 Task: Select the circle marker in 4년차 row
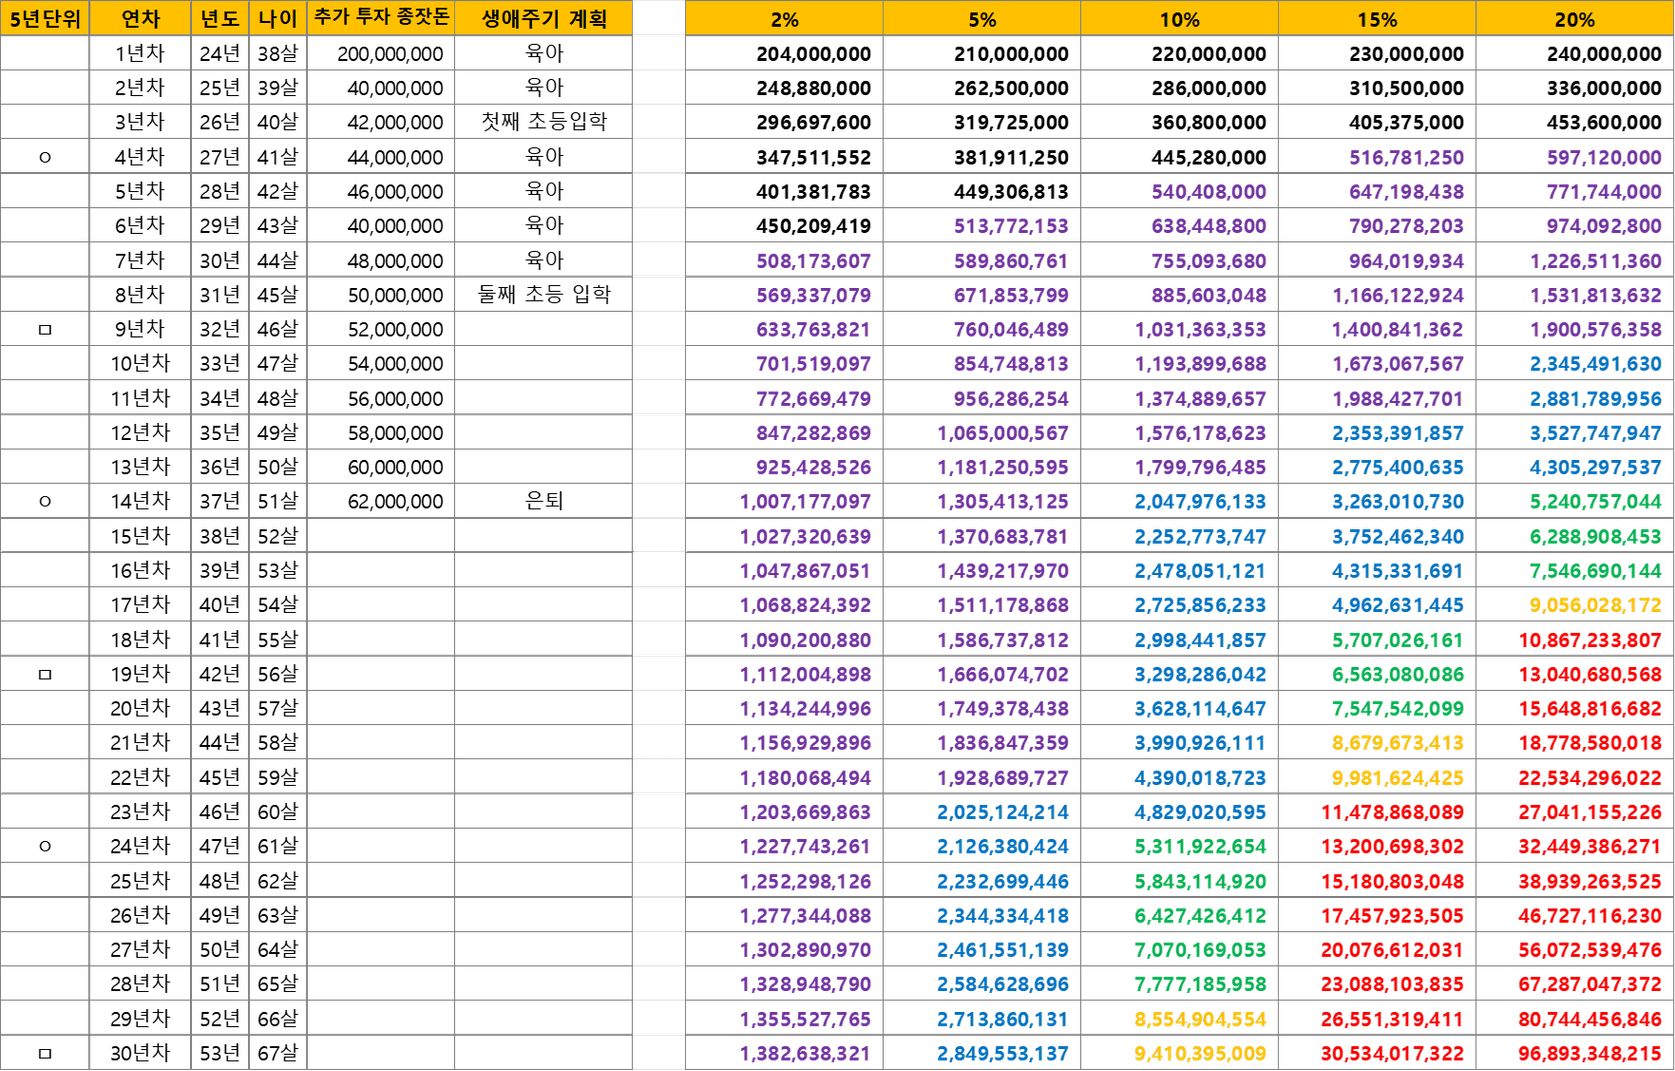coord(45,158)
